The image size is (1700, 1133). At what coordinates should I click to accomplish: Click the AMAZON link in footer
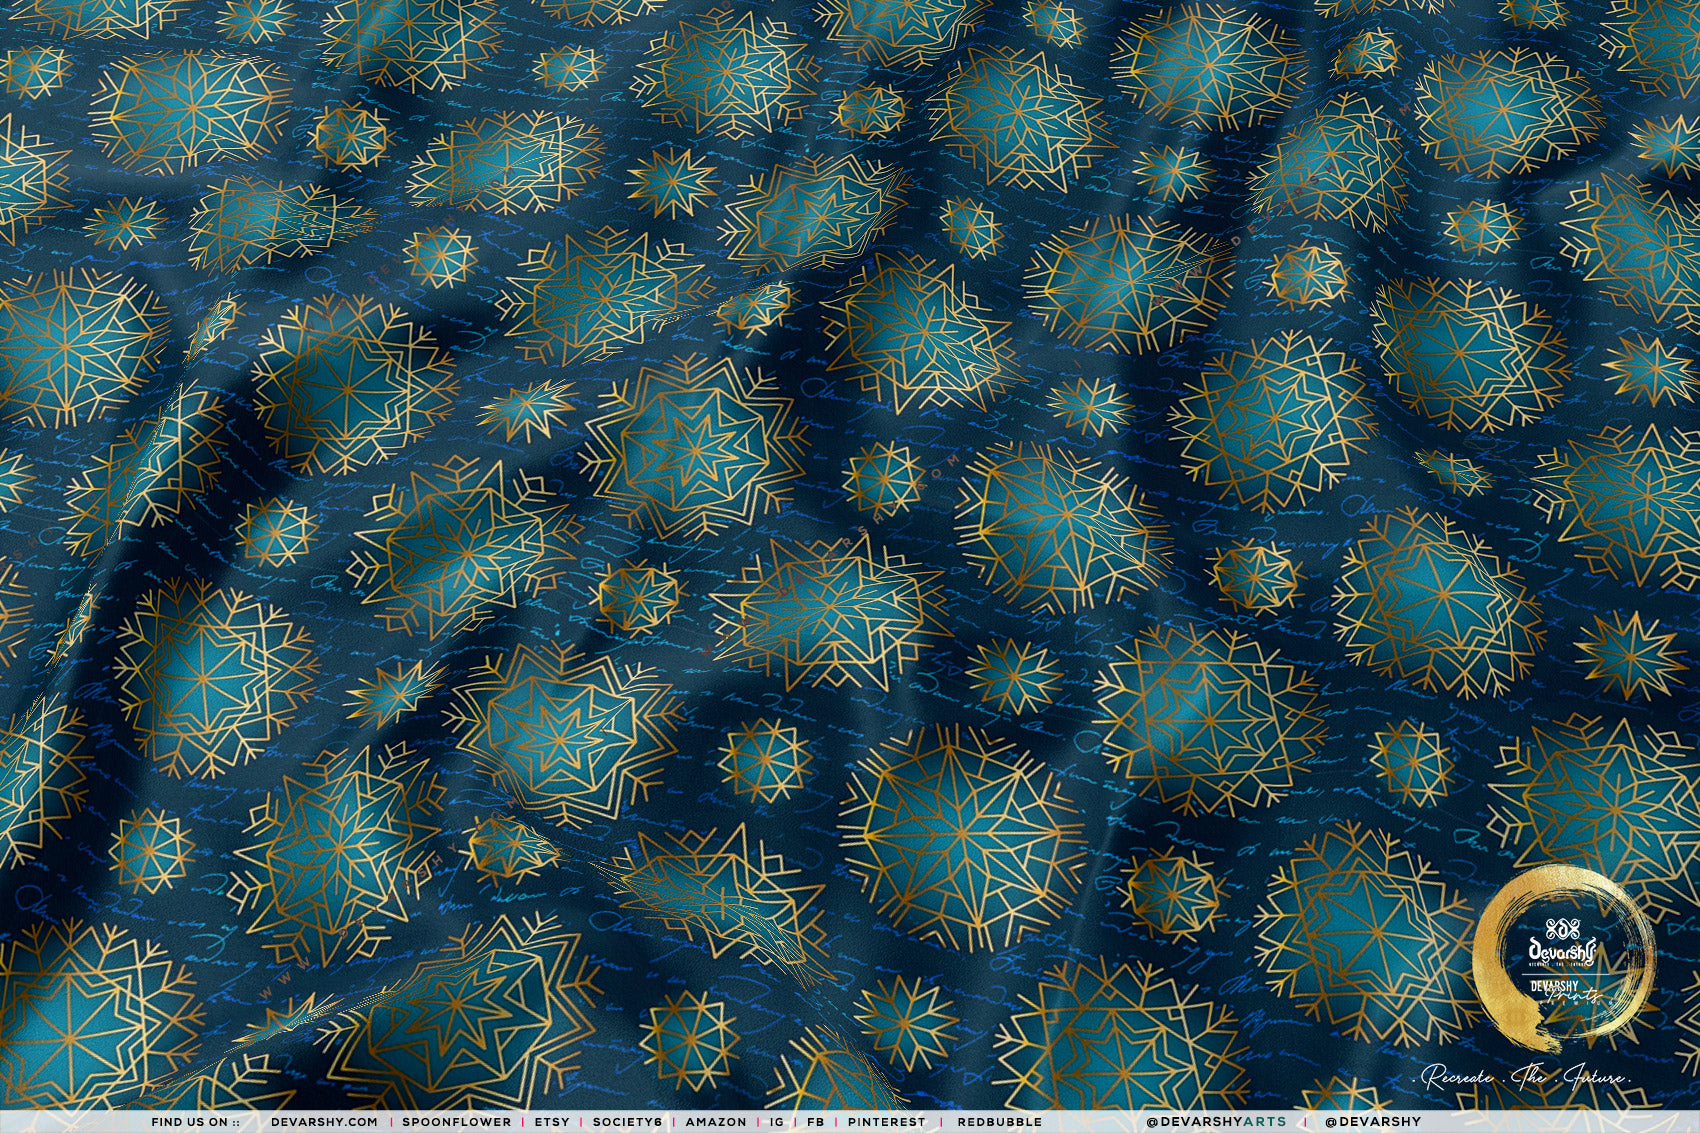[716, 1122]
